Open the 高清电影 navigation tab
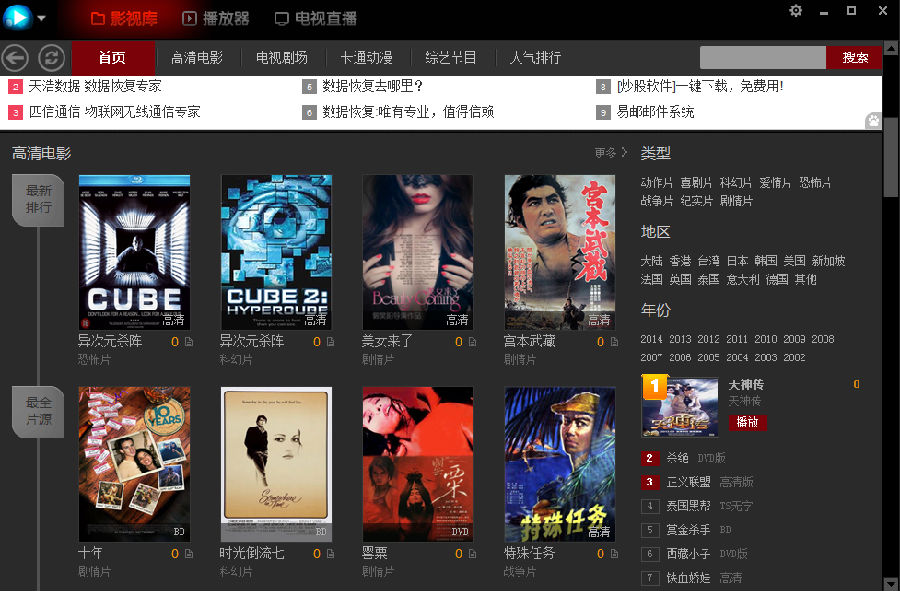900x591 pixels. tap(197, 58)
